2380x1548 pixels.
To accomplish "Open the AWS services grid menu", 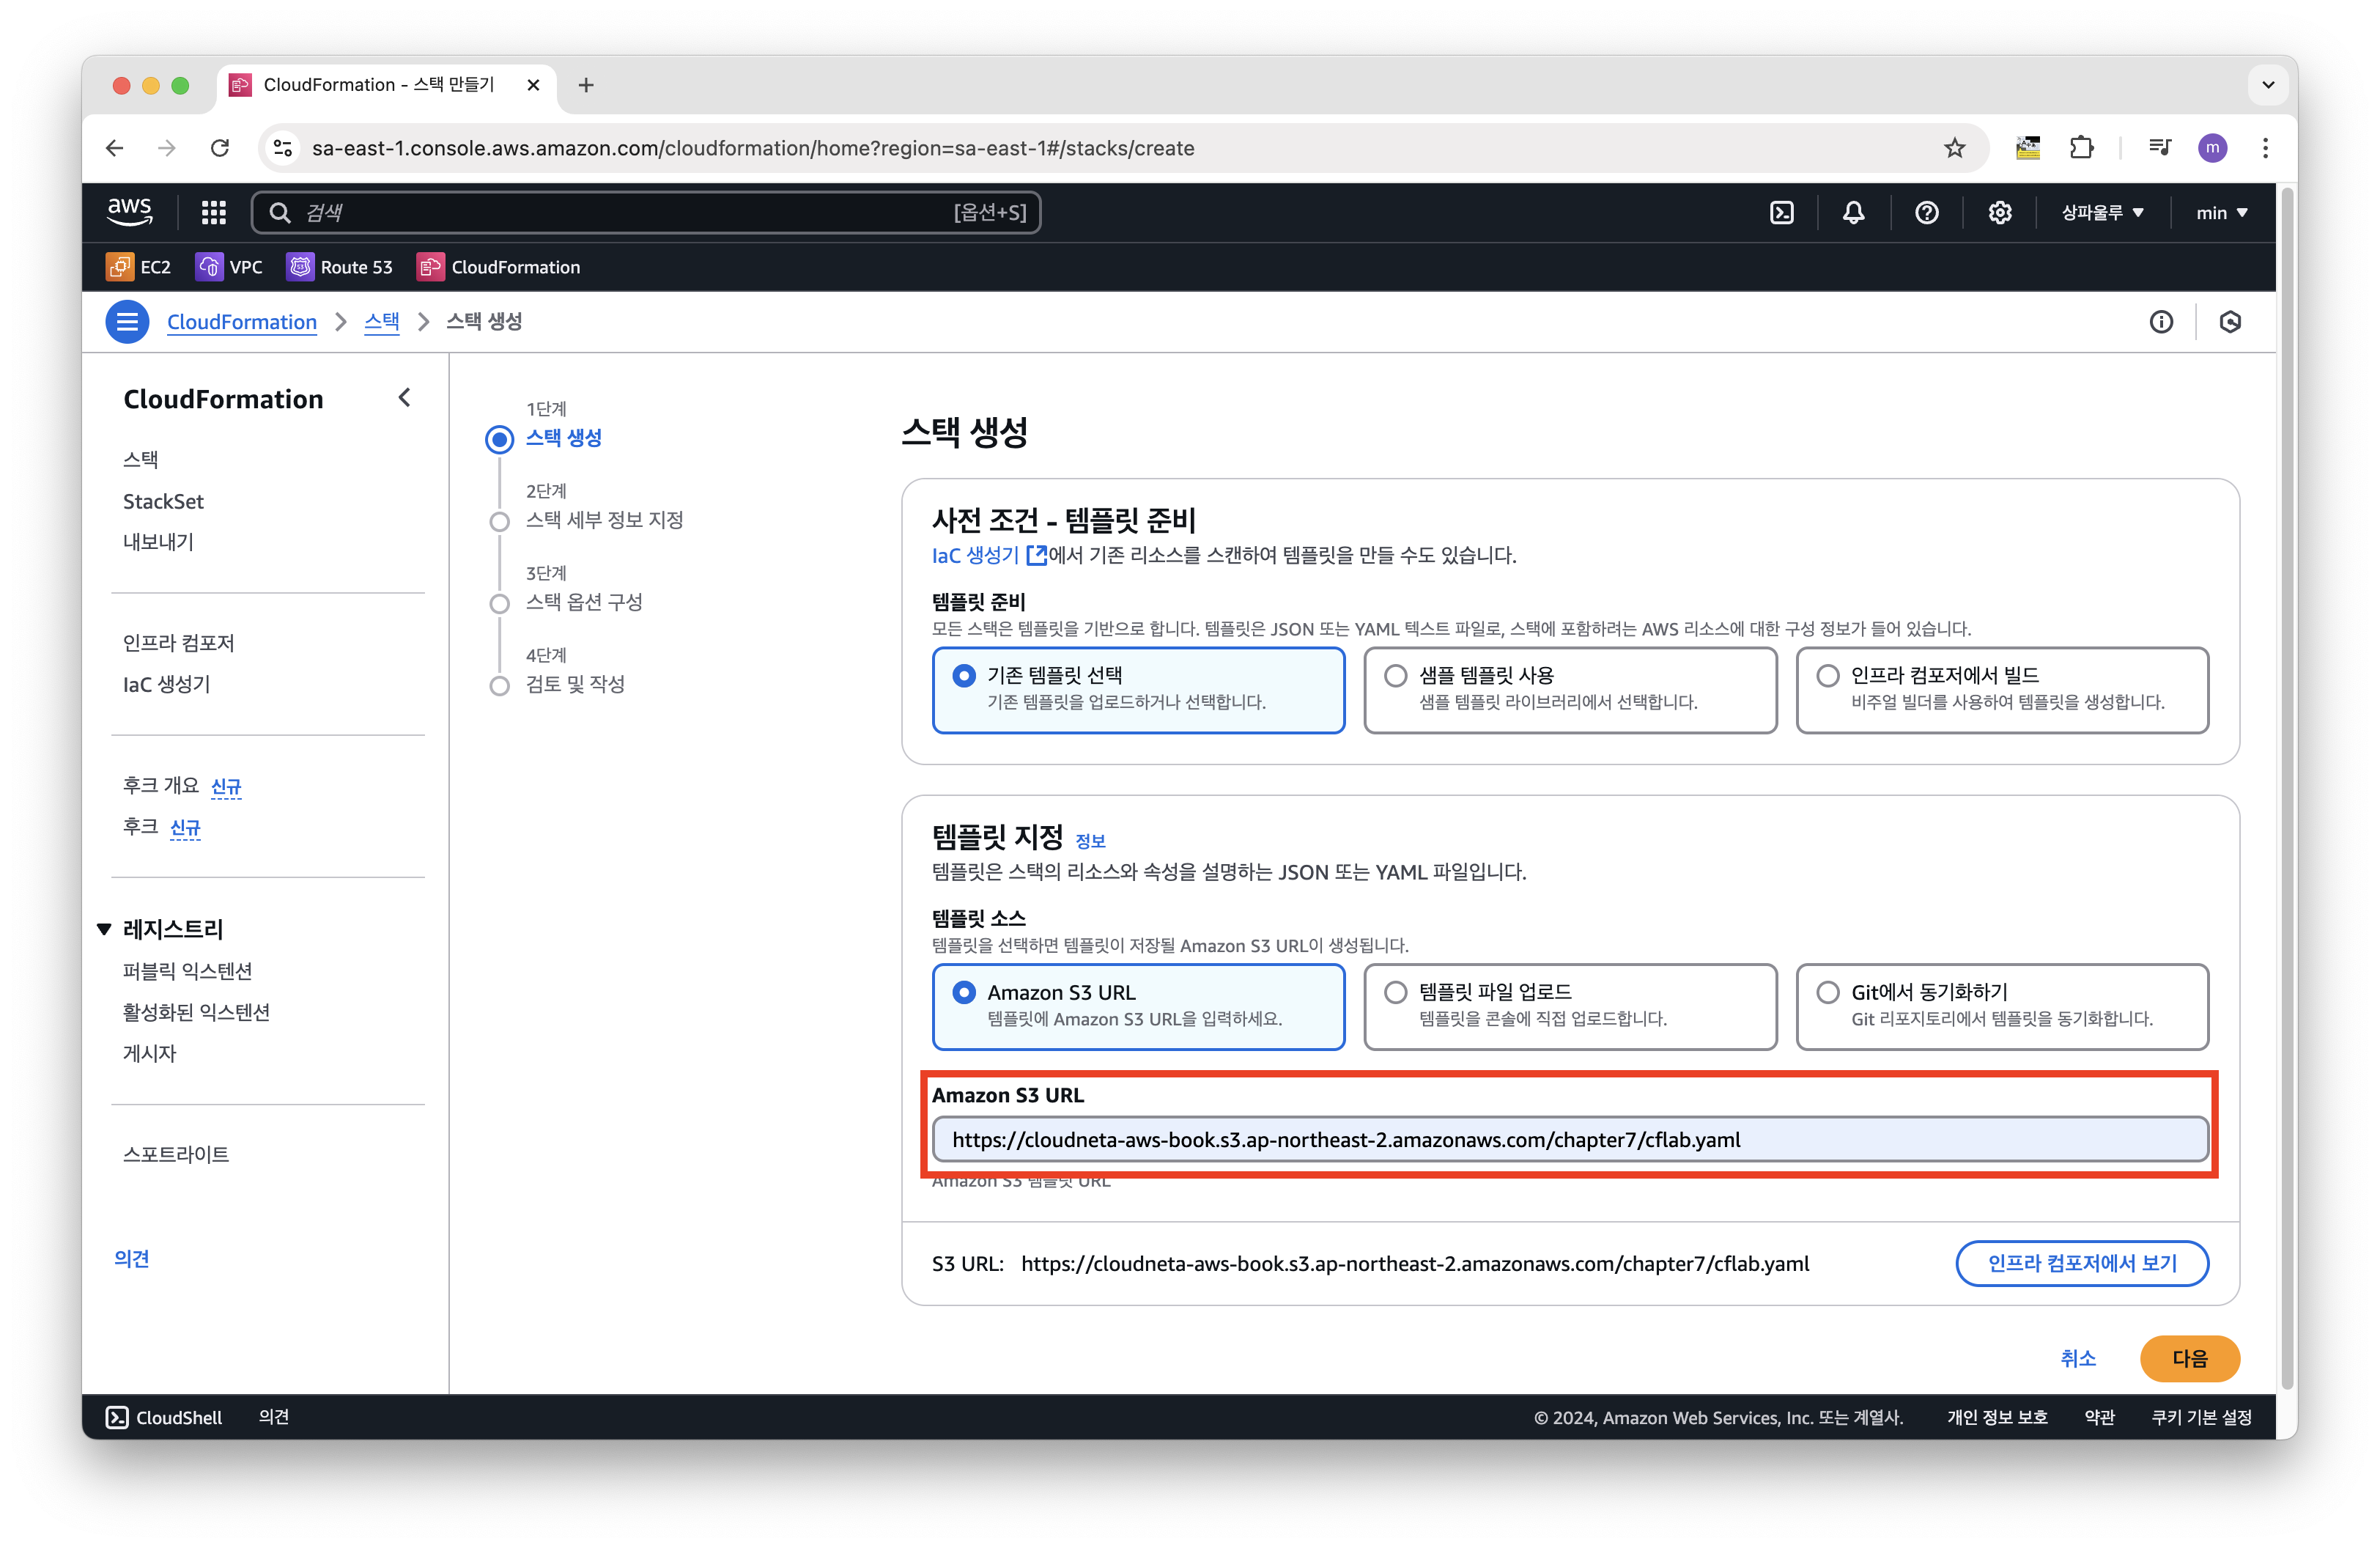I will [x=213, y=212].
